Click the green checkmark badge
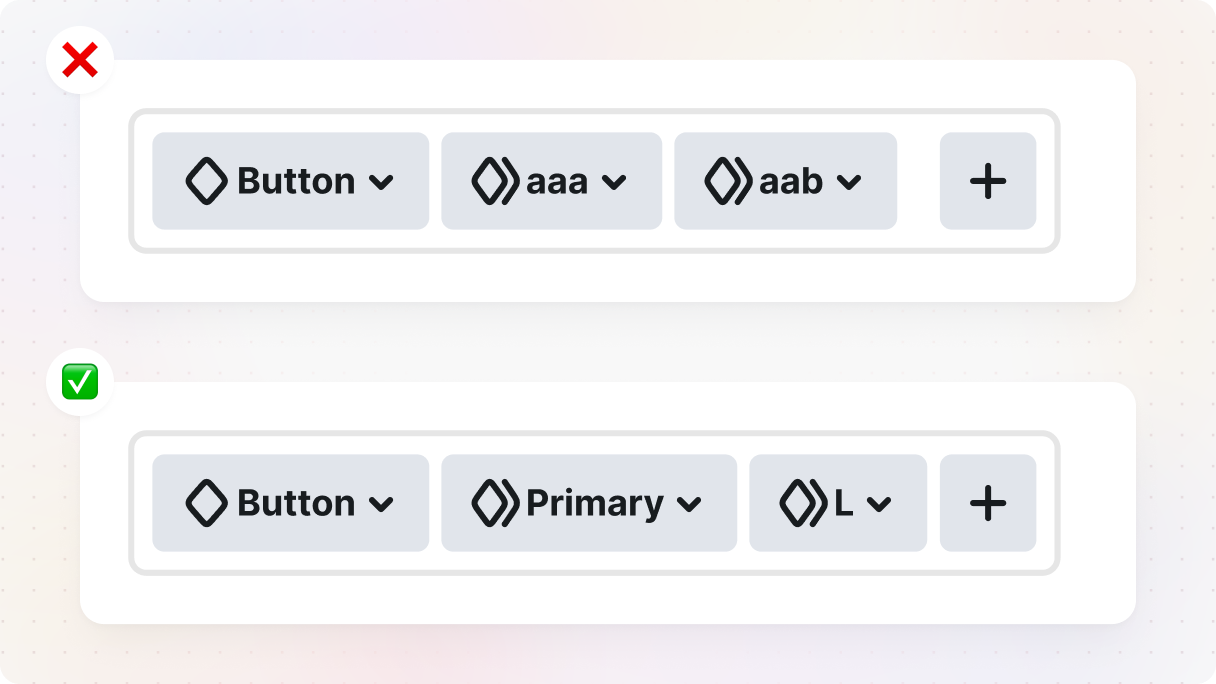Screen dimensions: 1216x684 (x=79, y=381)
